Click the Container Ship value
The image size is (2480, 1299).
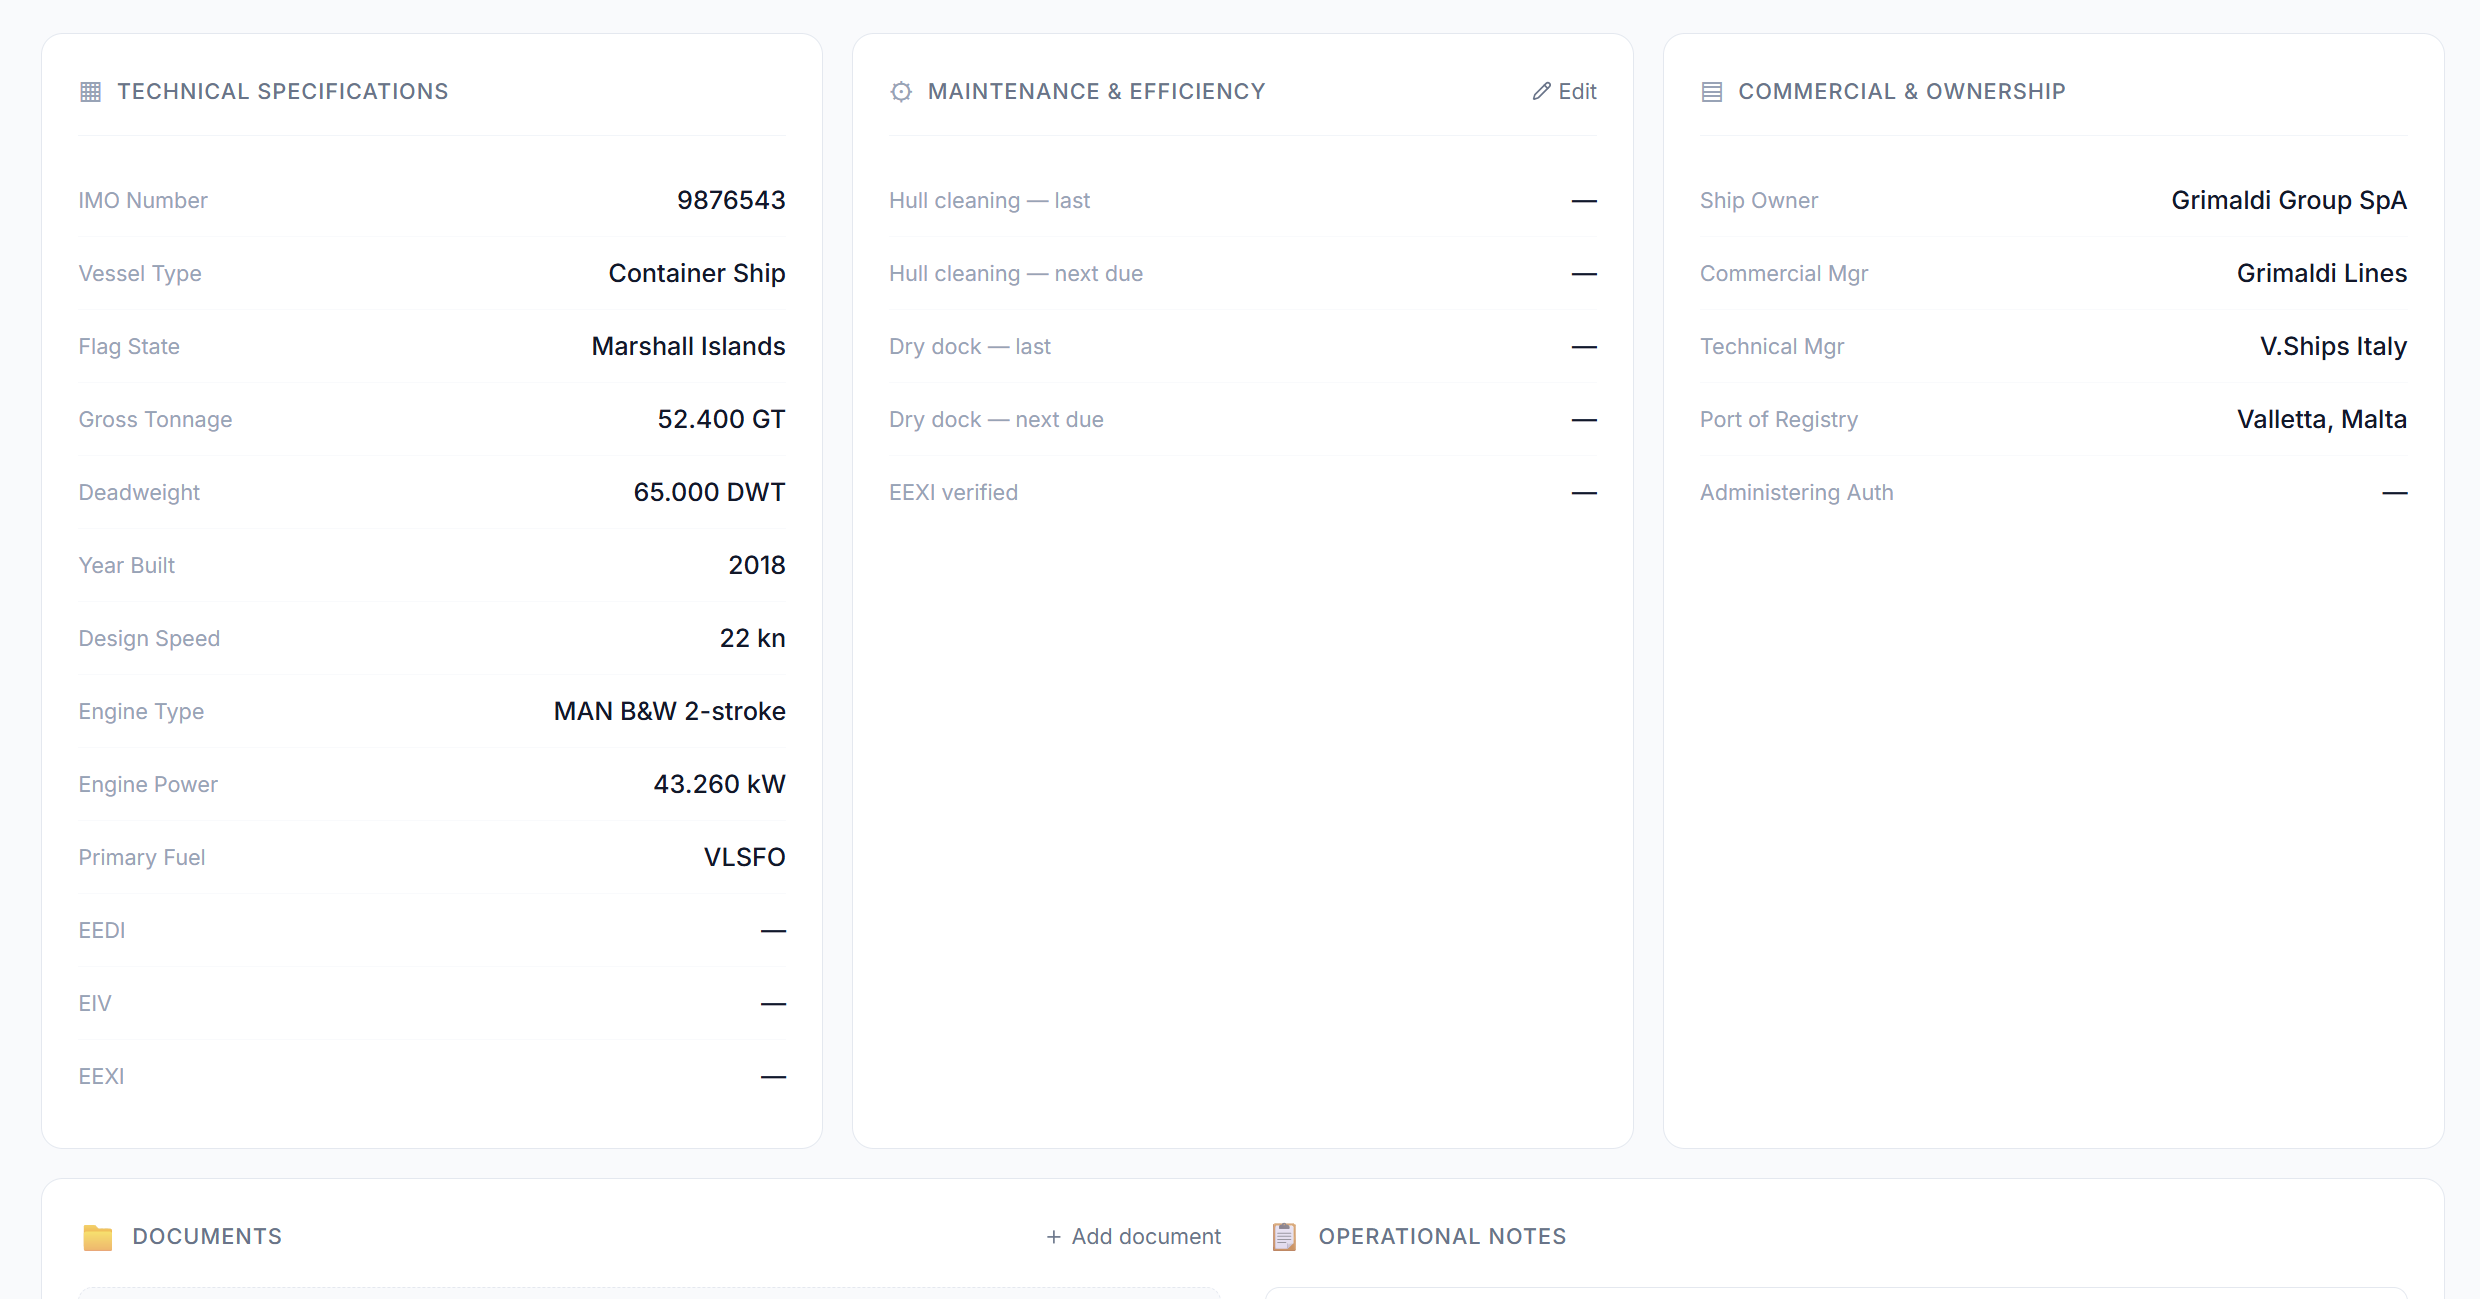[x=697, y=273]
